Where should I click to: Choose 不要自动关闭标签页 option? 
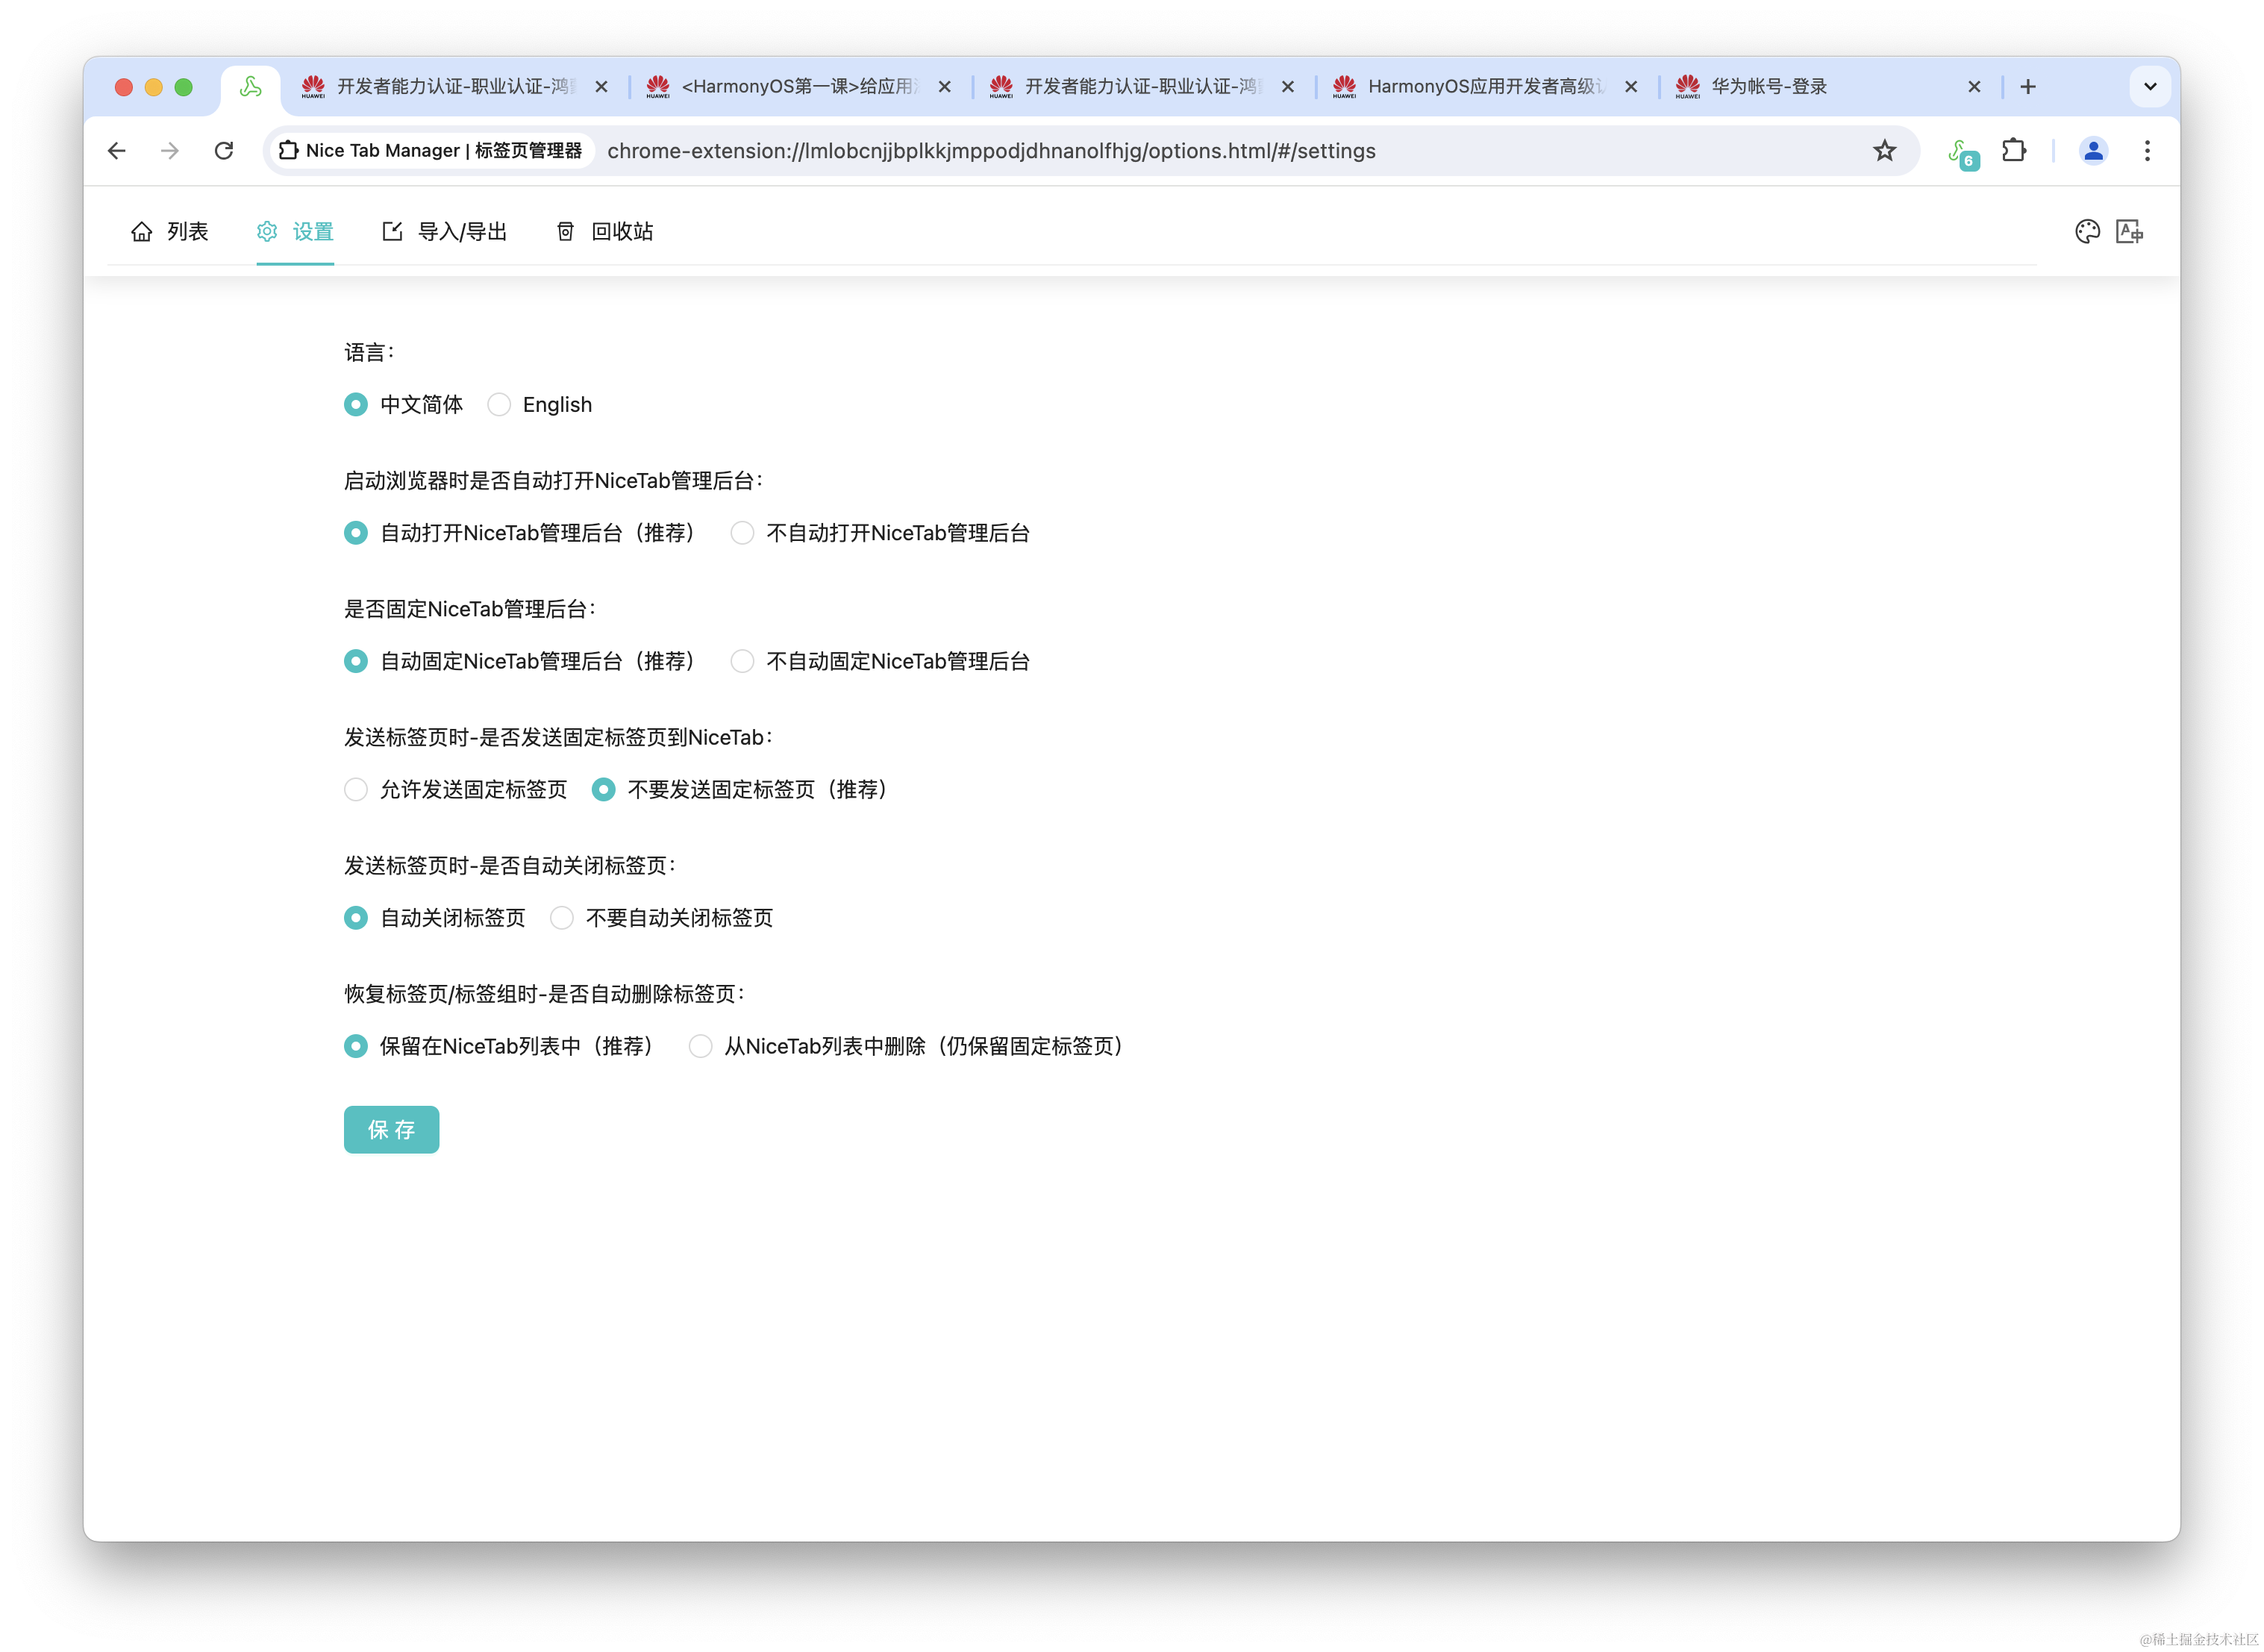(x=562, y=918)
